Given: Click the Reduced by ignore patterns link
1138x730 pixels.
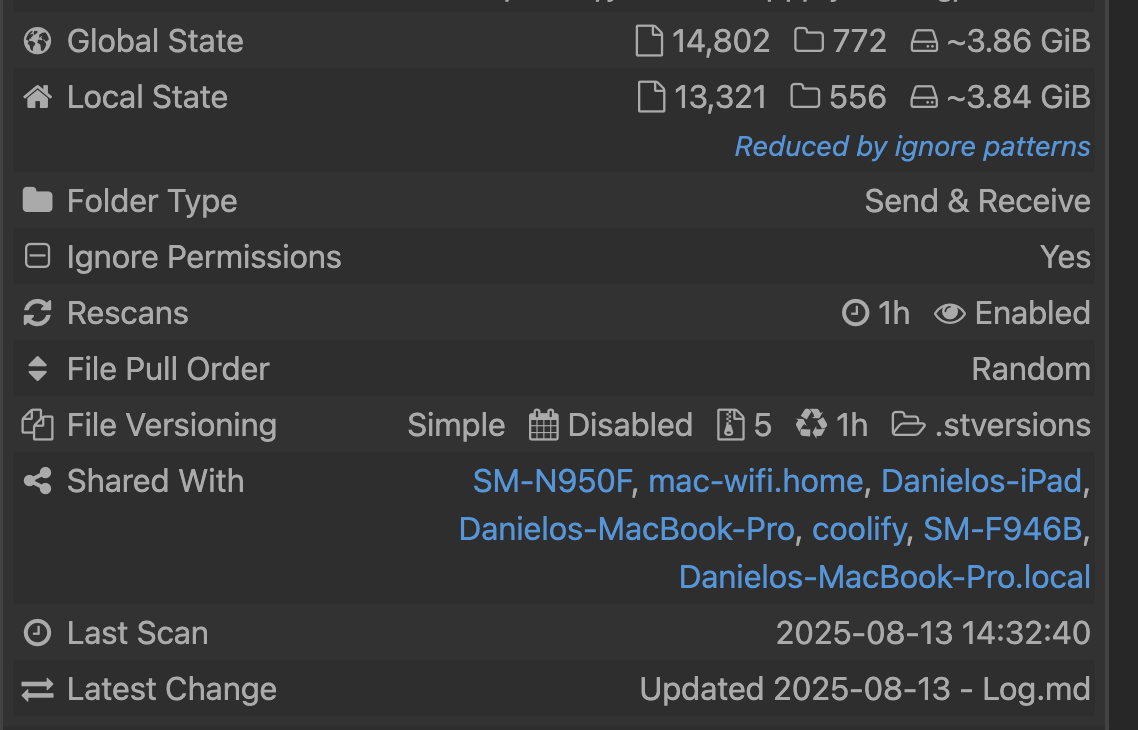Looking at the screenshot, I should coord(912,147).
